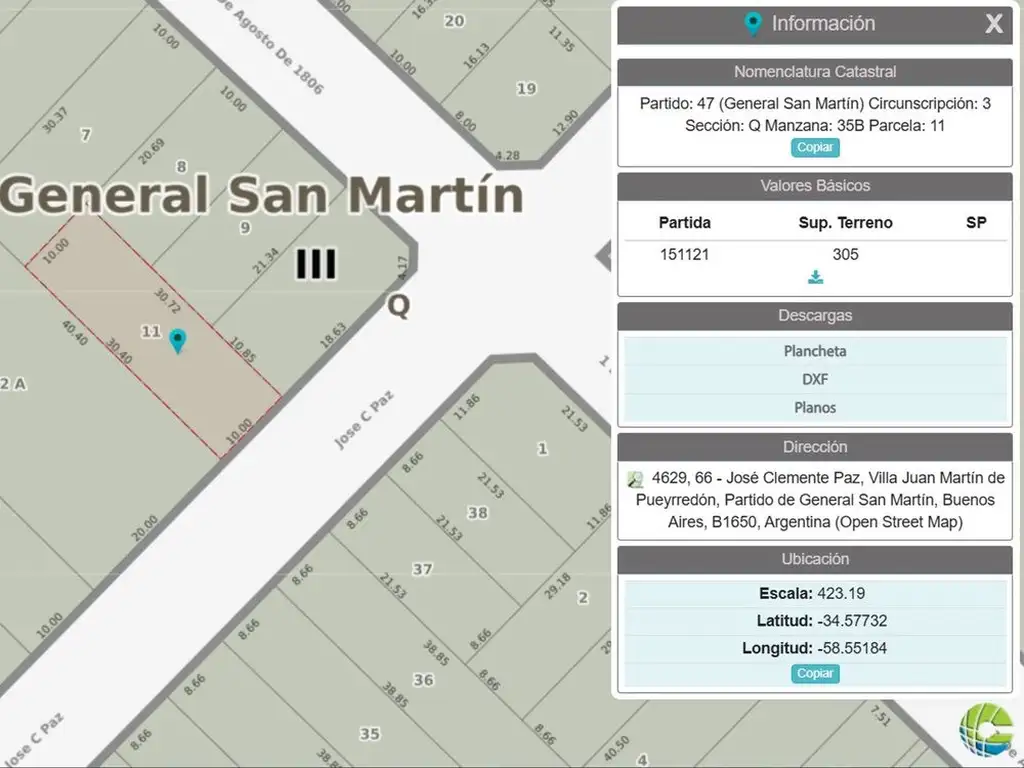The image size is (1024, 768).
Task: Select parcel 37 on the map
Action: pyautogui.click(x=423, y=569)
